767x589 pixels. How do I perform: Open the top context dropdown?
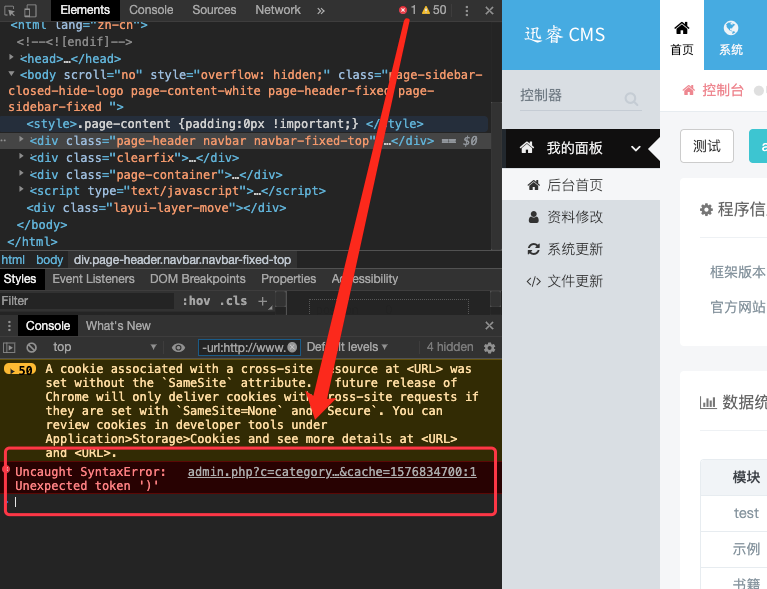click(x=104, y=347)
